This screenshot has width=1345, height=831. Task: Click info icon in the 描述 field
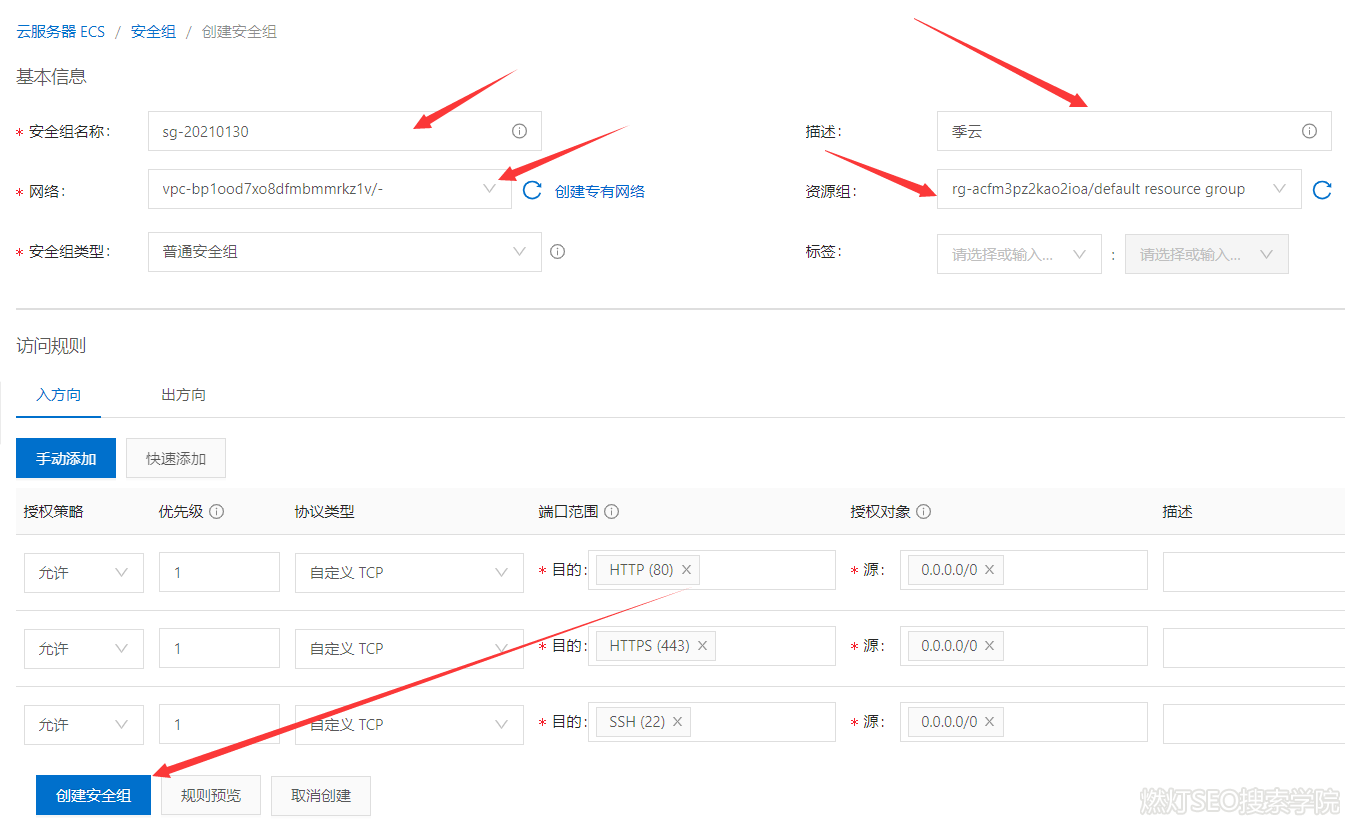[x=1309, y=131]
